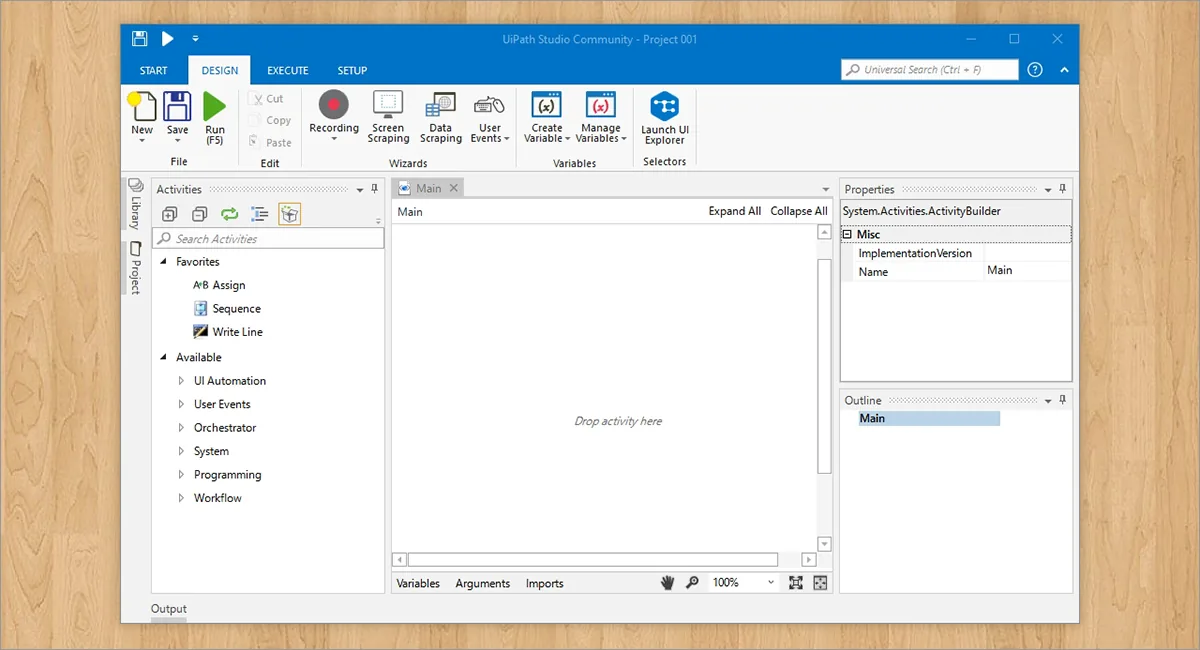Click the New file icon
The width and height of the screenshot is (1200, 650).
tap(142, 106)
